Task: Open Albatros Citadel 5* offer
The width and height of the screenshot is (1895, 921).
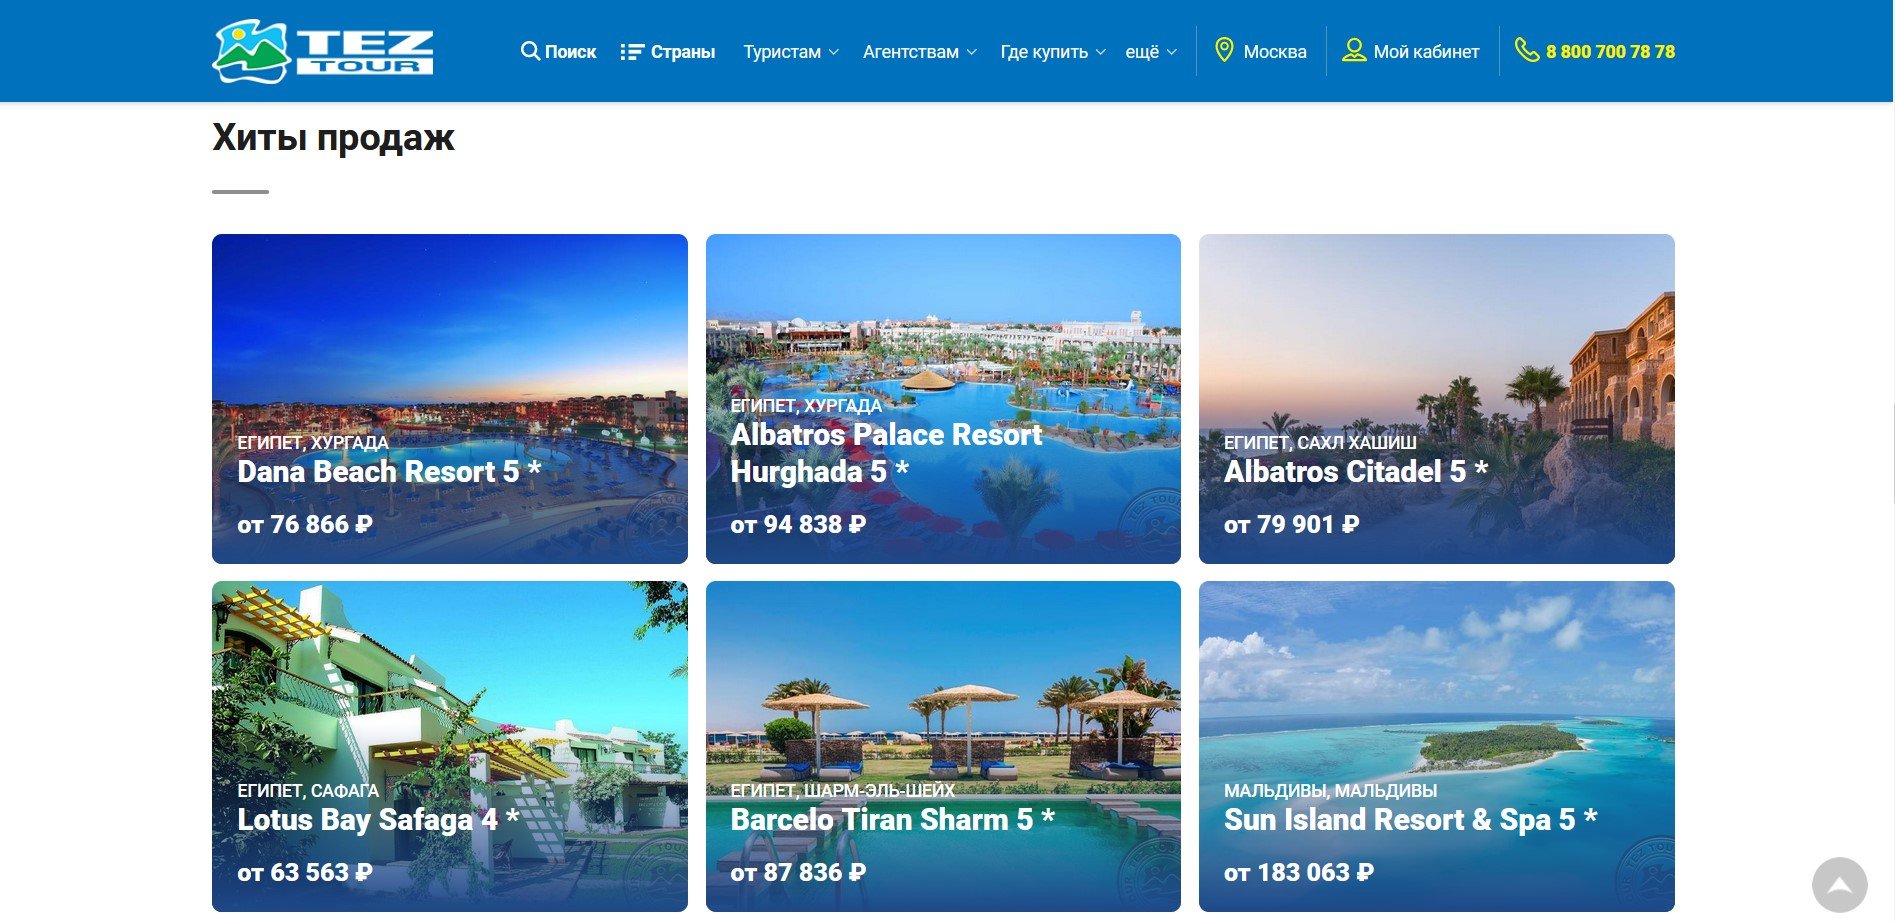Action: point(1437,399)
